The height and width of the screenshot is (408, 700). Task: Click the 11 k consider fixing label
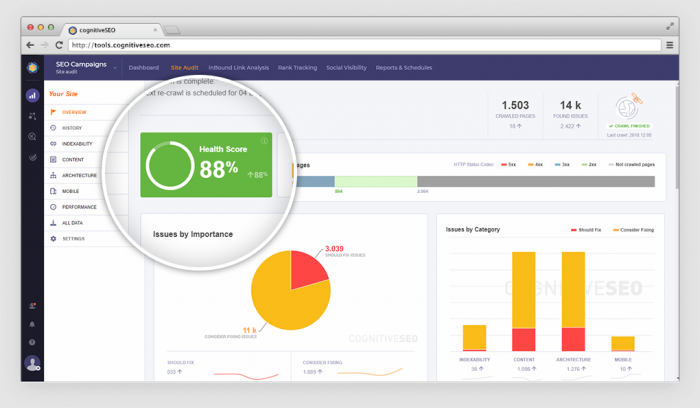[x=250, y=330]
